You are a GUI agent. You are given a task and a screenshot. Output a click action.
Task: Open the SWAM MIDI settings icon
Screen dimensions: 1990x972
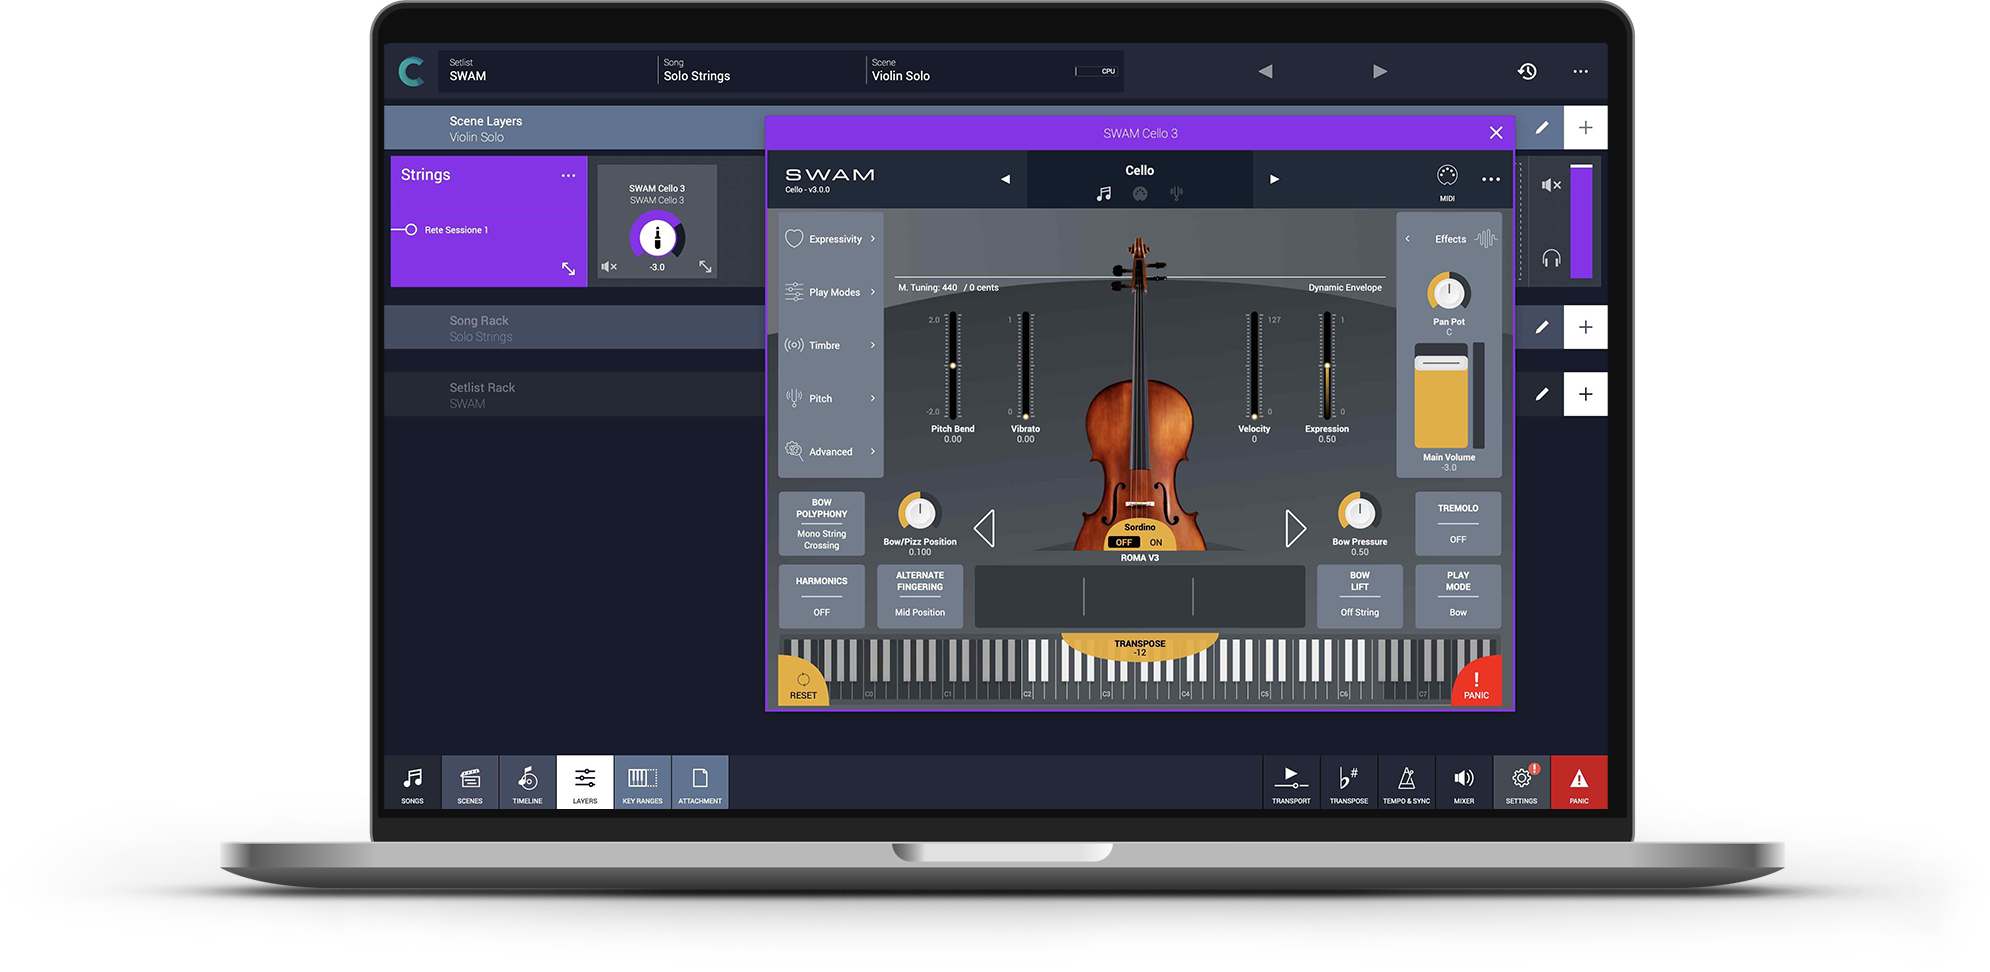(x=1447, y=181)
